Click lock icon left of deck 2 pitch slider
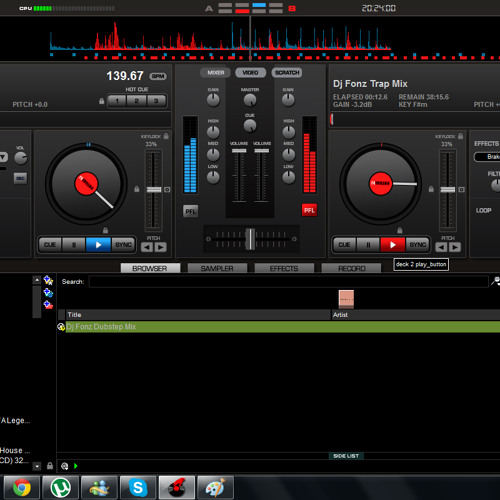This screenshot has height=500, width=500. click(x=431, y=189)
